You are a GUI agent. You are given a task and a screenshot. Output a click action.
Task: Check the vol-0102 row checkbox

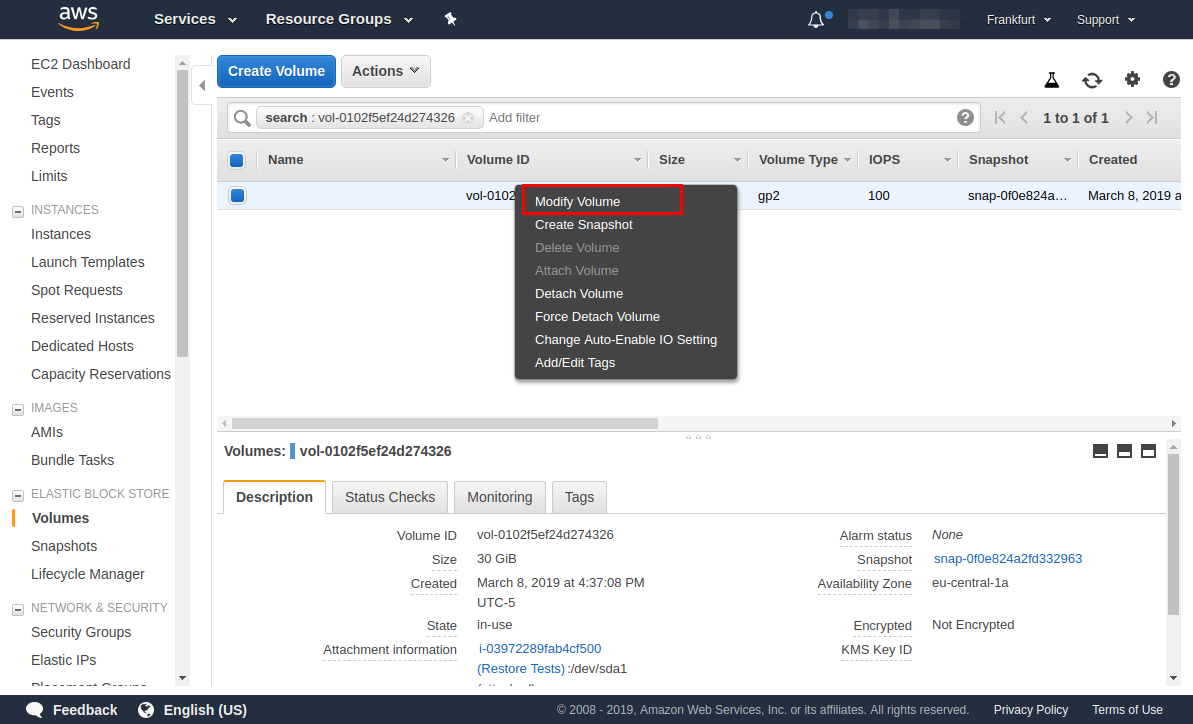tap(237, 195)
